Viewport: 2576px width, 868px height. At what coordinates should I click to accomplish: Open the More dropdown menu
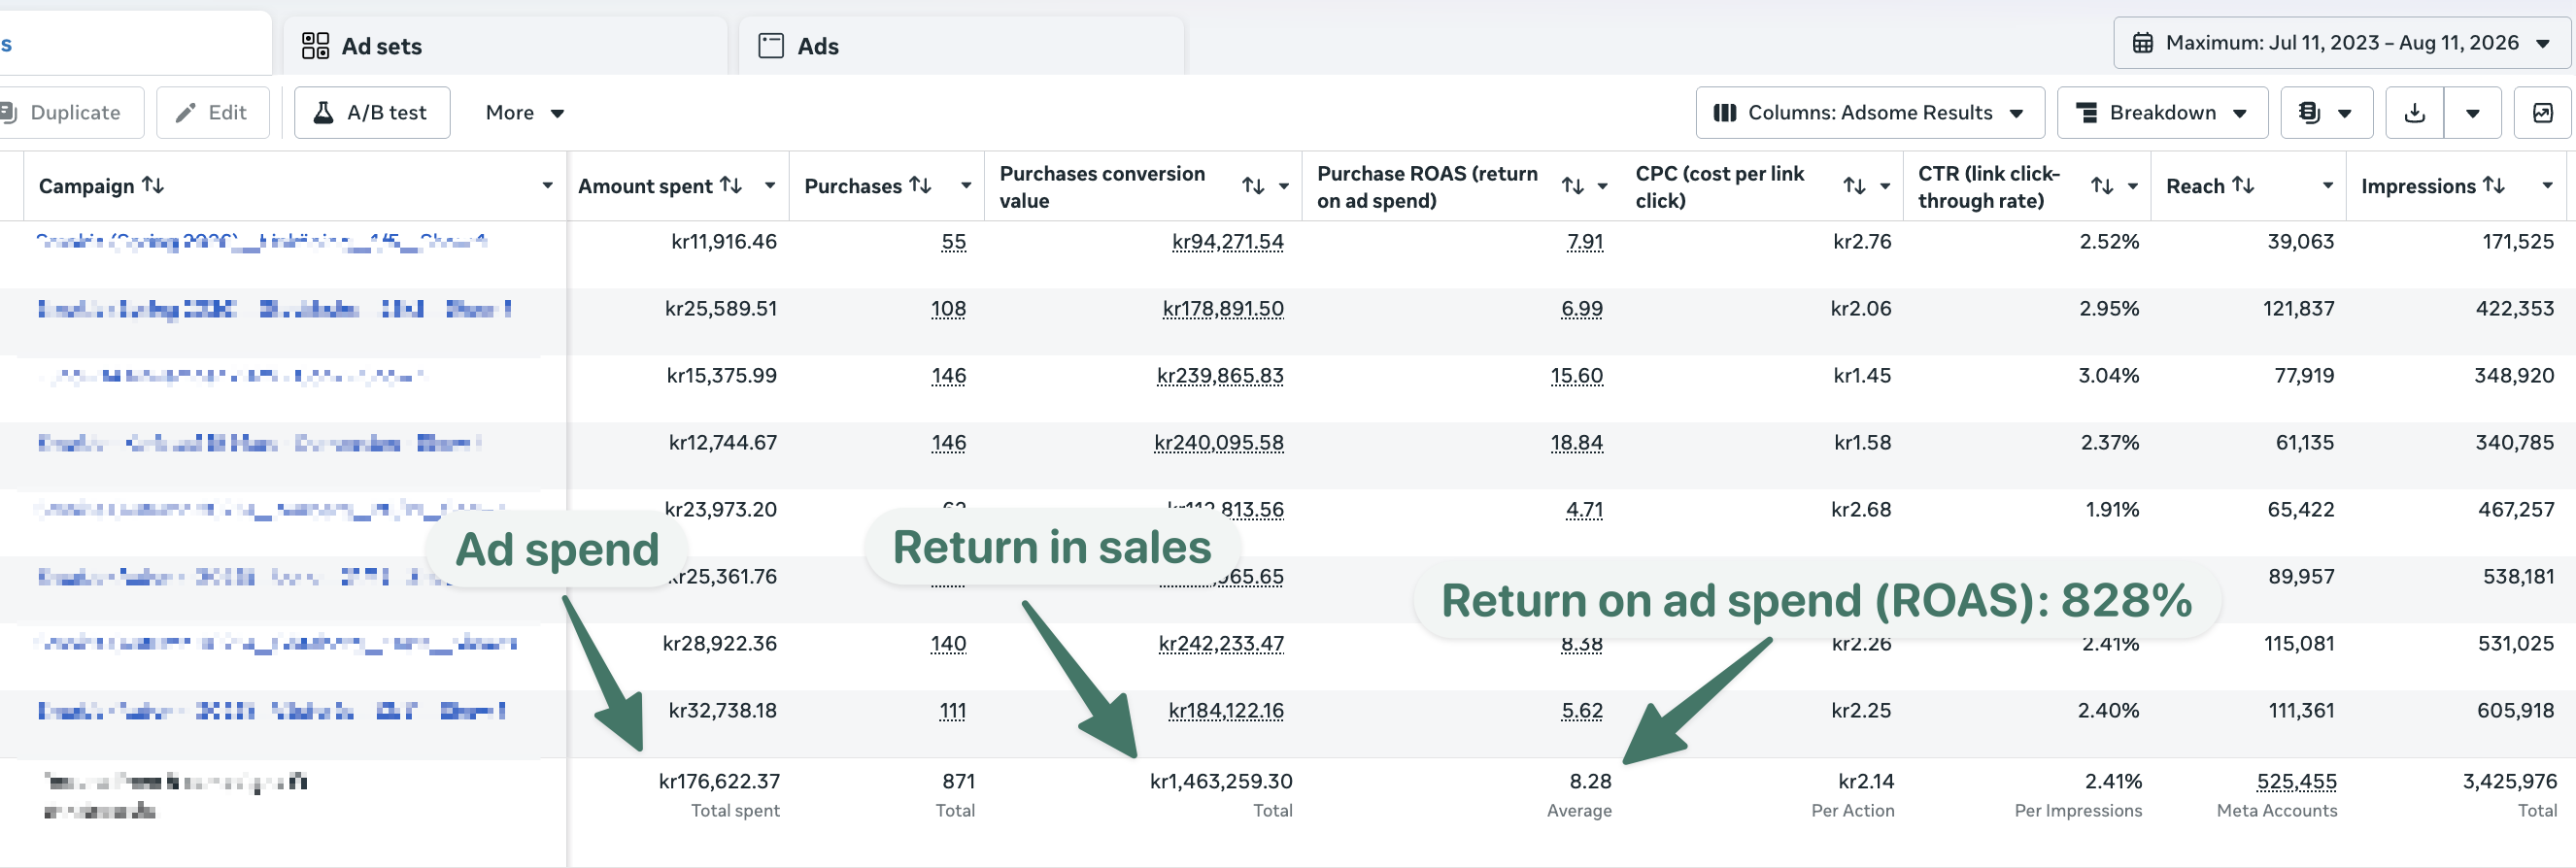525,113
